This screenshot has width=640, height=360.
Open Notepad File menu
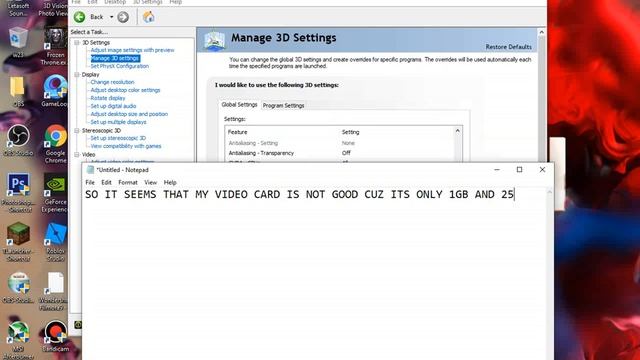90,182
